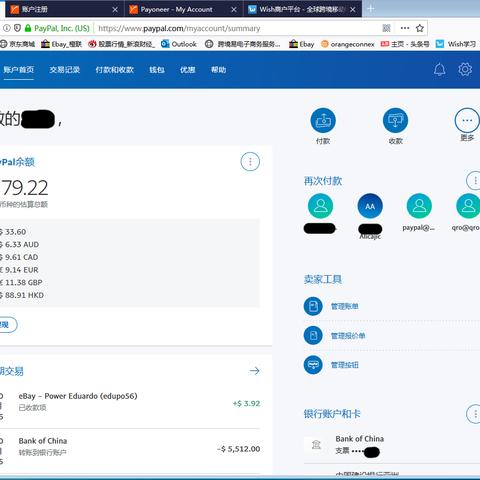
Task: Close the Payoneer browser tab
Action: click(234, 10)
